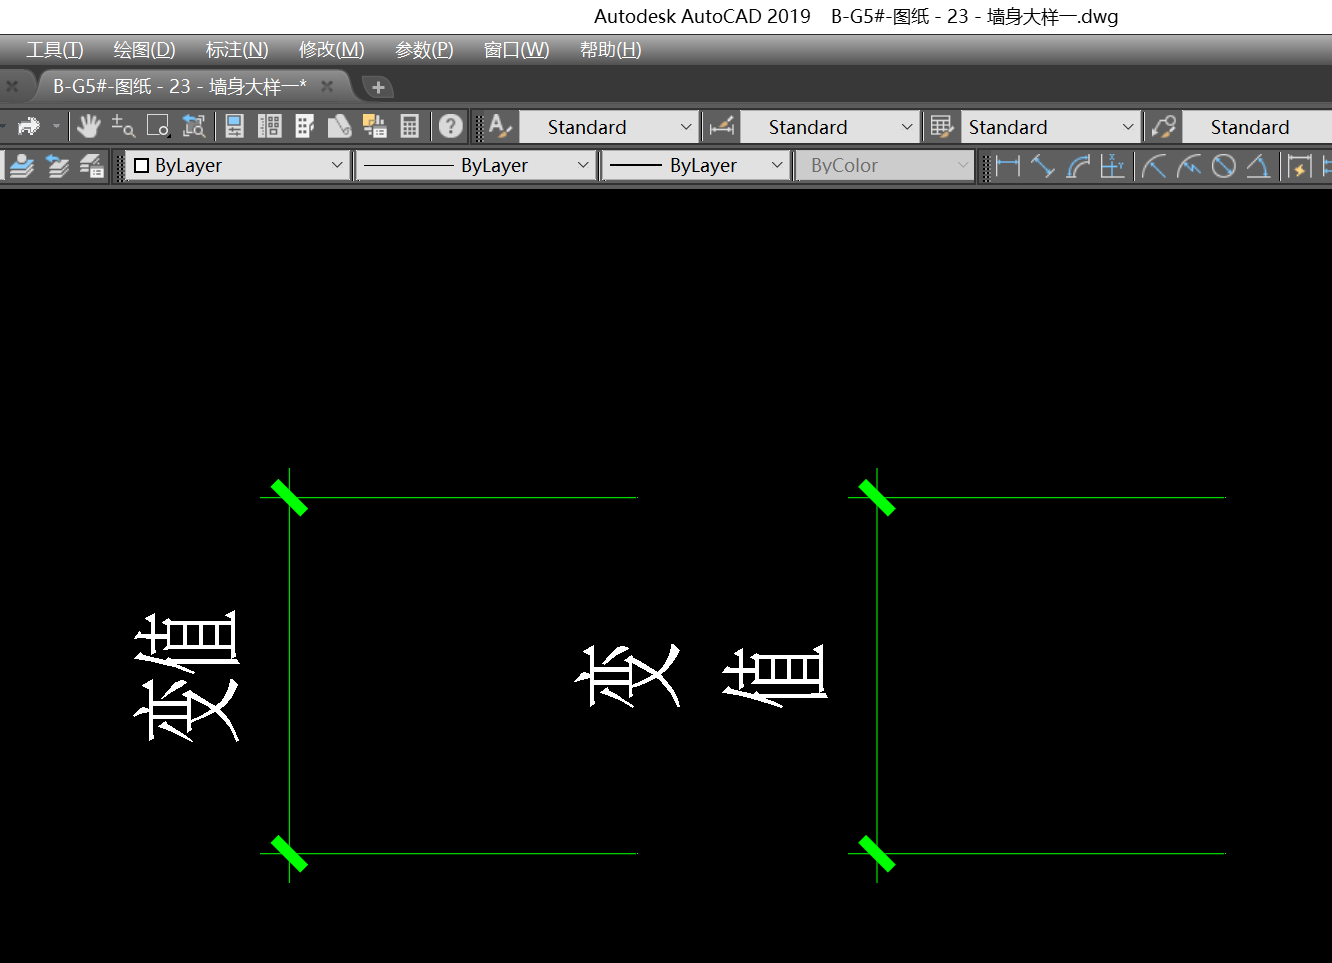The image size is (1332, 963).
Task: Activate Zoom Realtime tool
Action: point(123,126)
